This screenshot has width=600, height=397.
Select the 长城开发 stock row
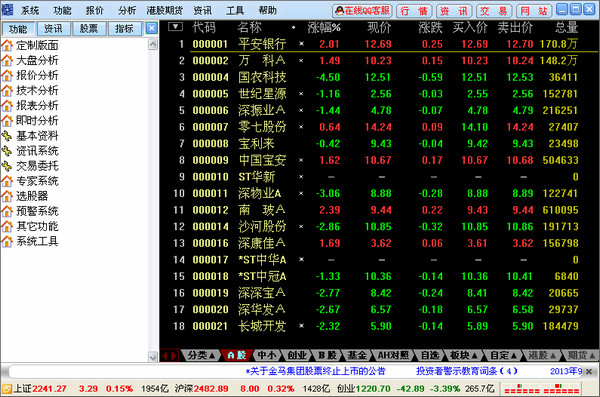click(x=378, y=326)
